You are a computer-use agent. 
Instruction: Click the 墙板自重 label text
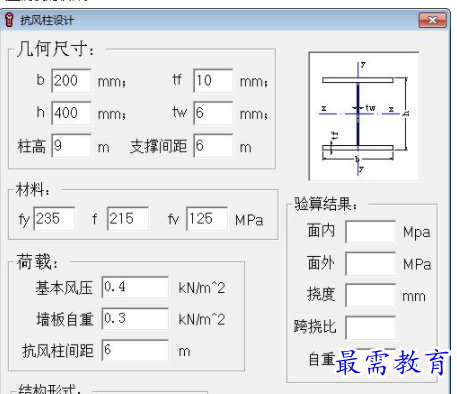[65, 319]
